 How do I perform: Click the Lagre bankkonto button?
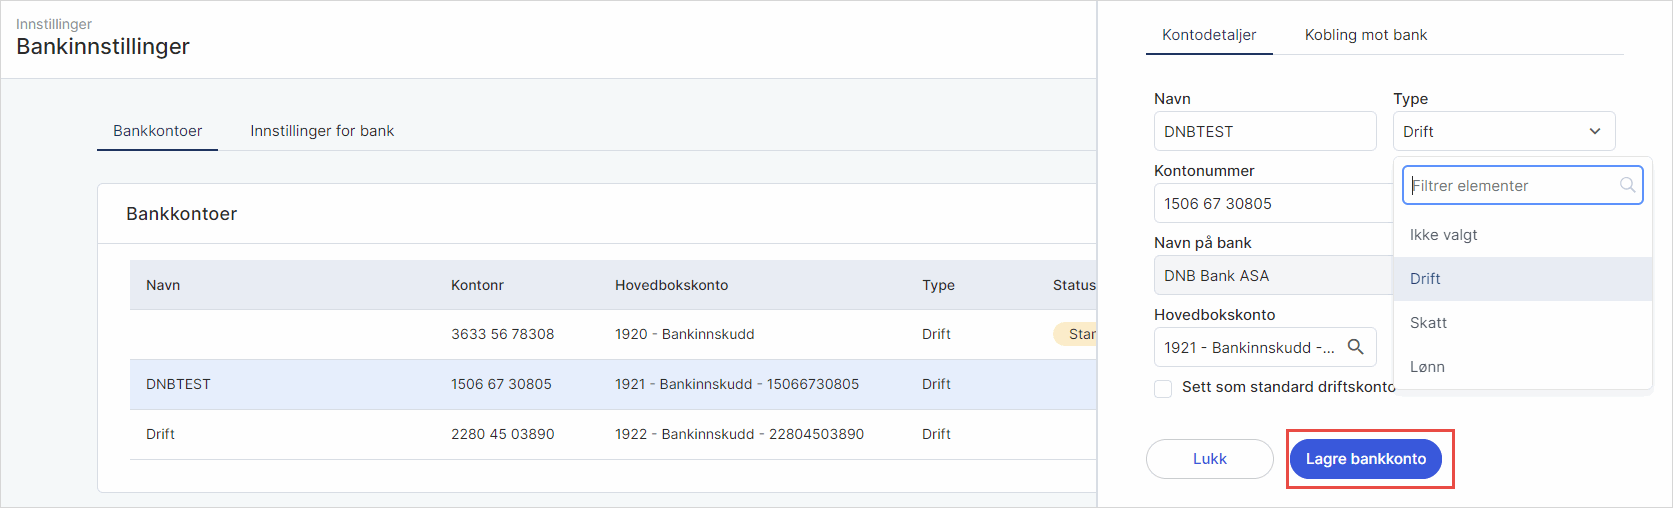click(1365, 459)
